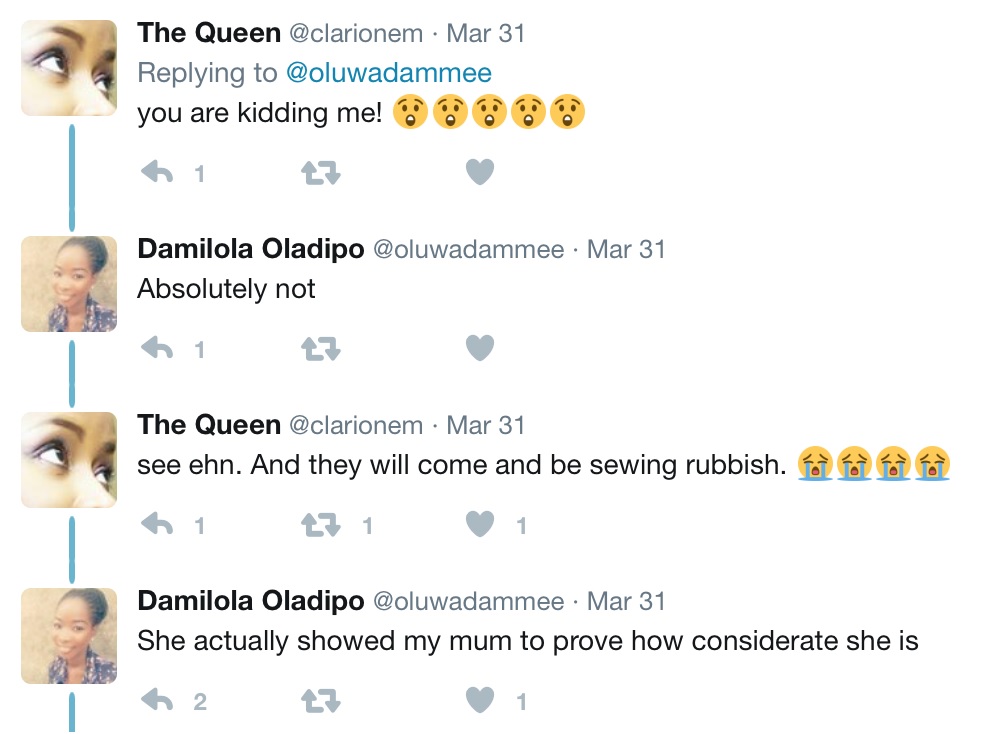
Task: Click @clarionem handle on "sewing rubbish" tweet
Action: pyautogui.click(x=355, y=425)
